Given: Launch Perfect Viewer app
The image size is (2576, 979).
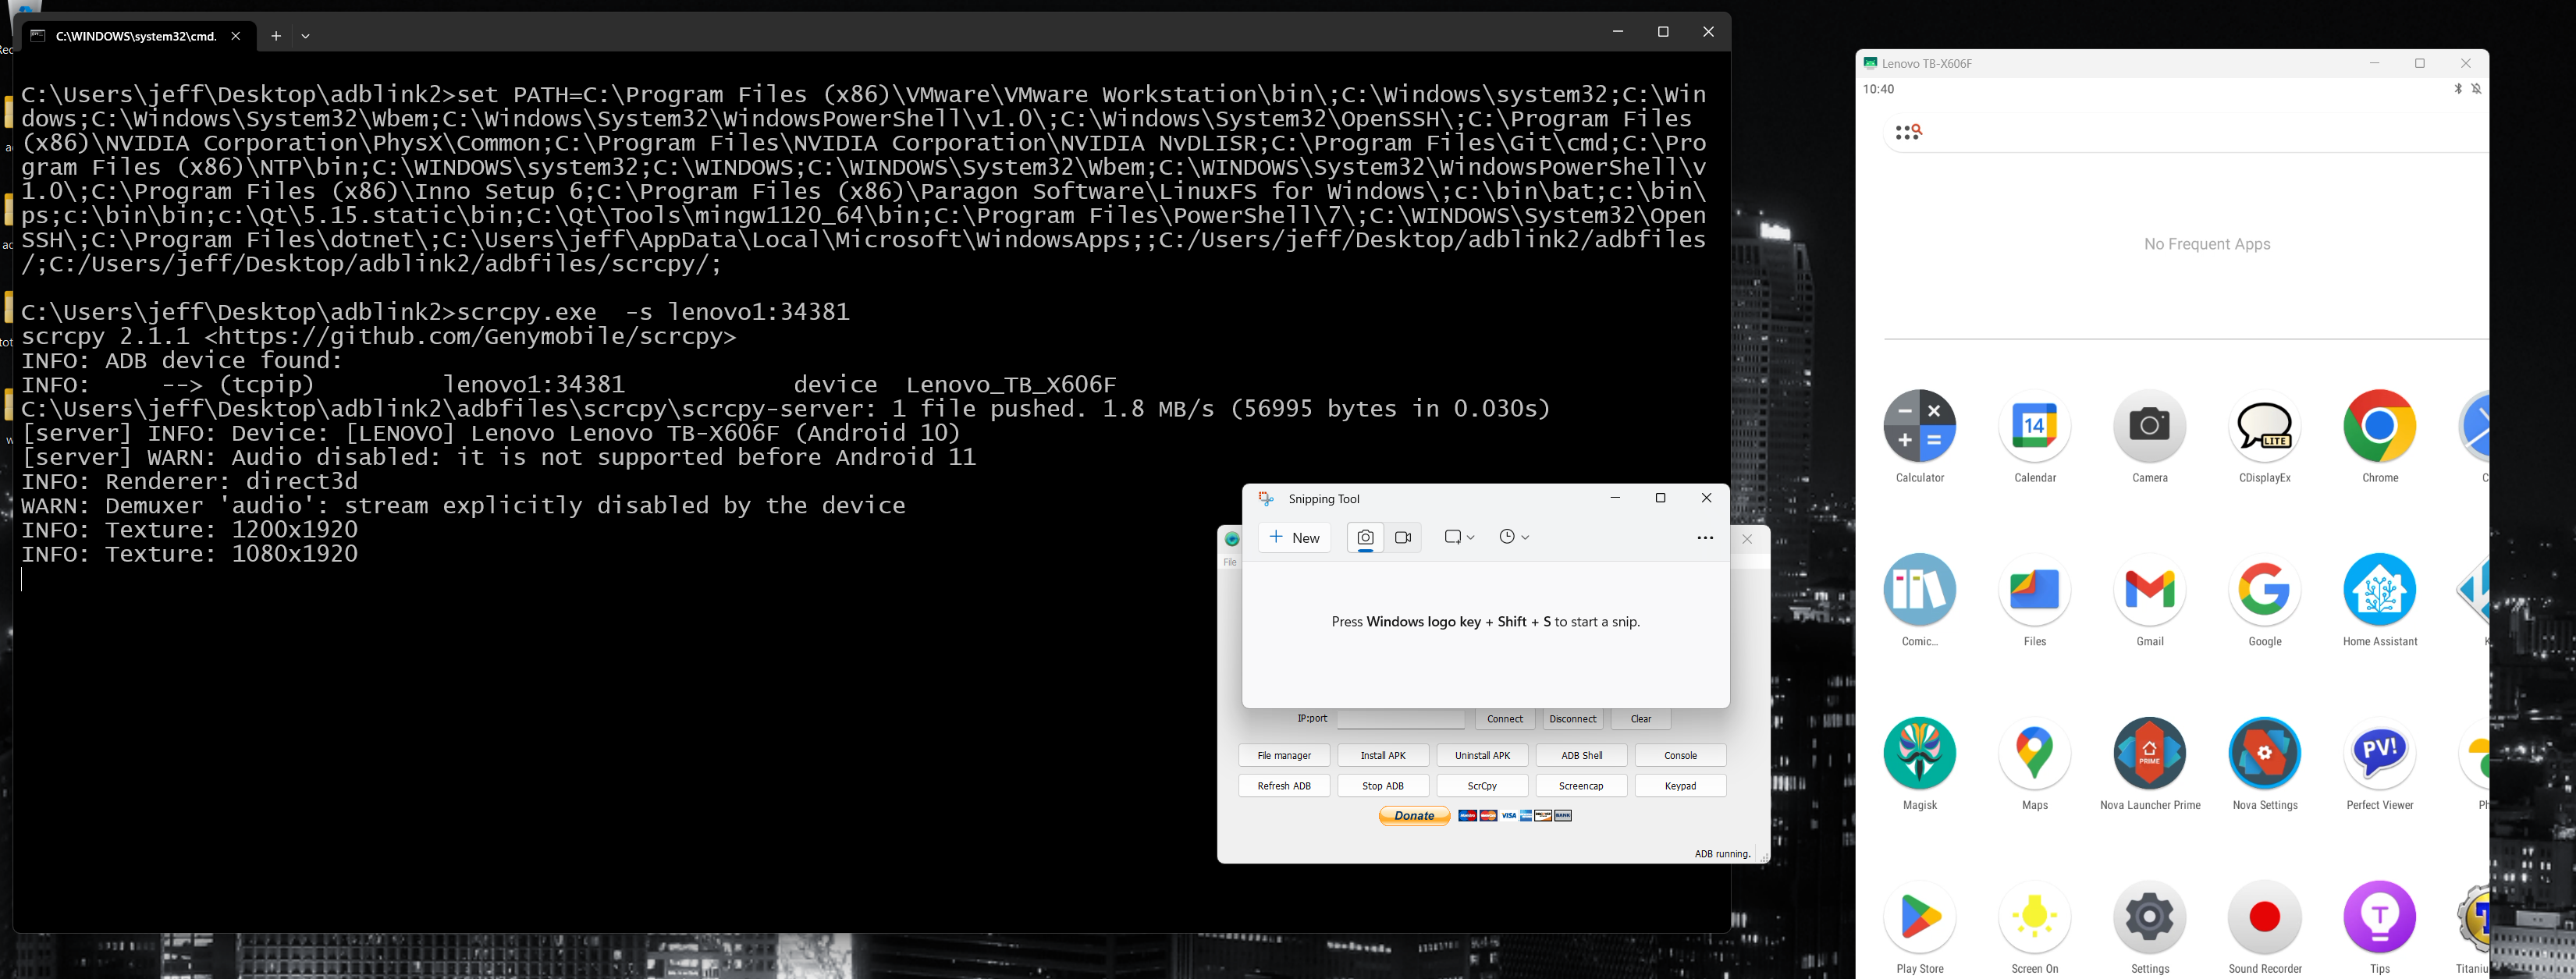Looking at the screenshot, I should tap(2379, 754).
